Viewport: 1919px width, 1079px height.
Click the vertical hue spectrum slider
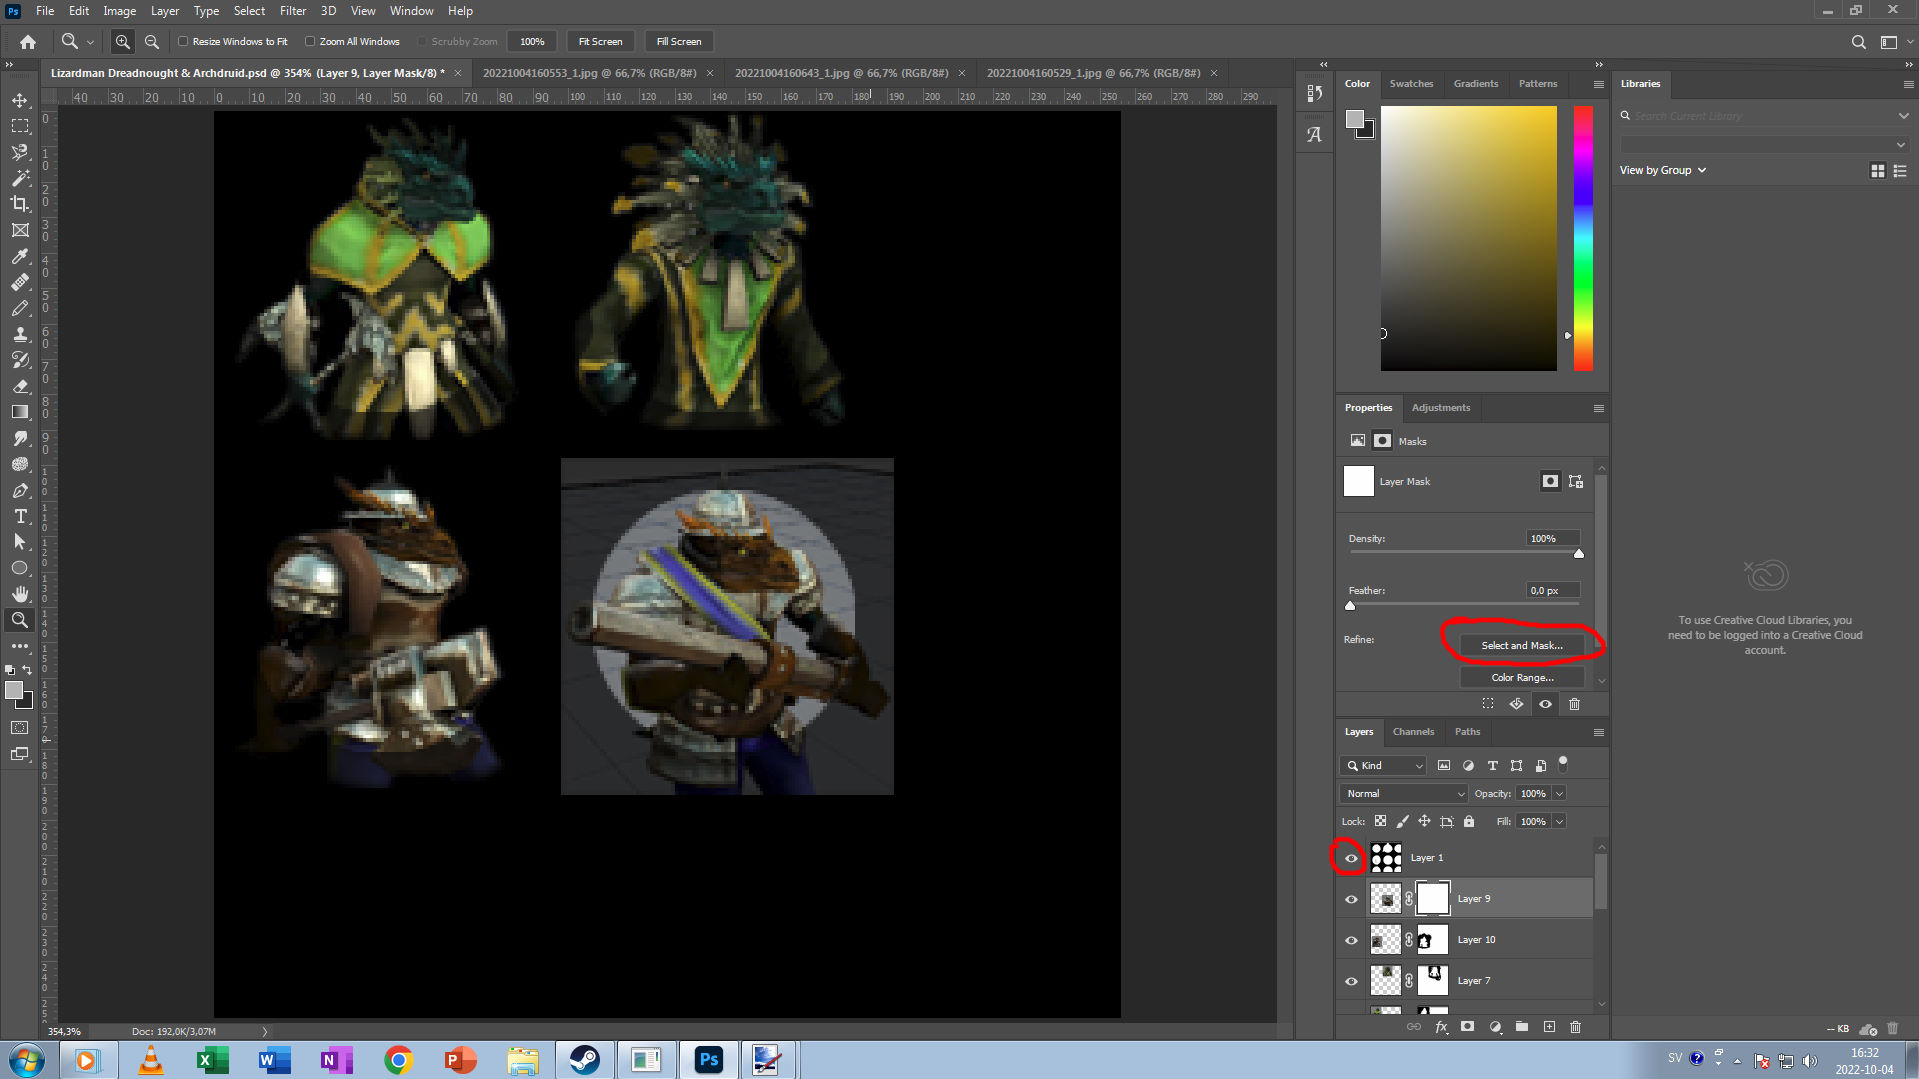pyautogui.click(x=1582, y=238)
